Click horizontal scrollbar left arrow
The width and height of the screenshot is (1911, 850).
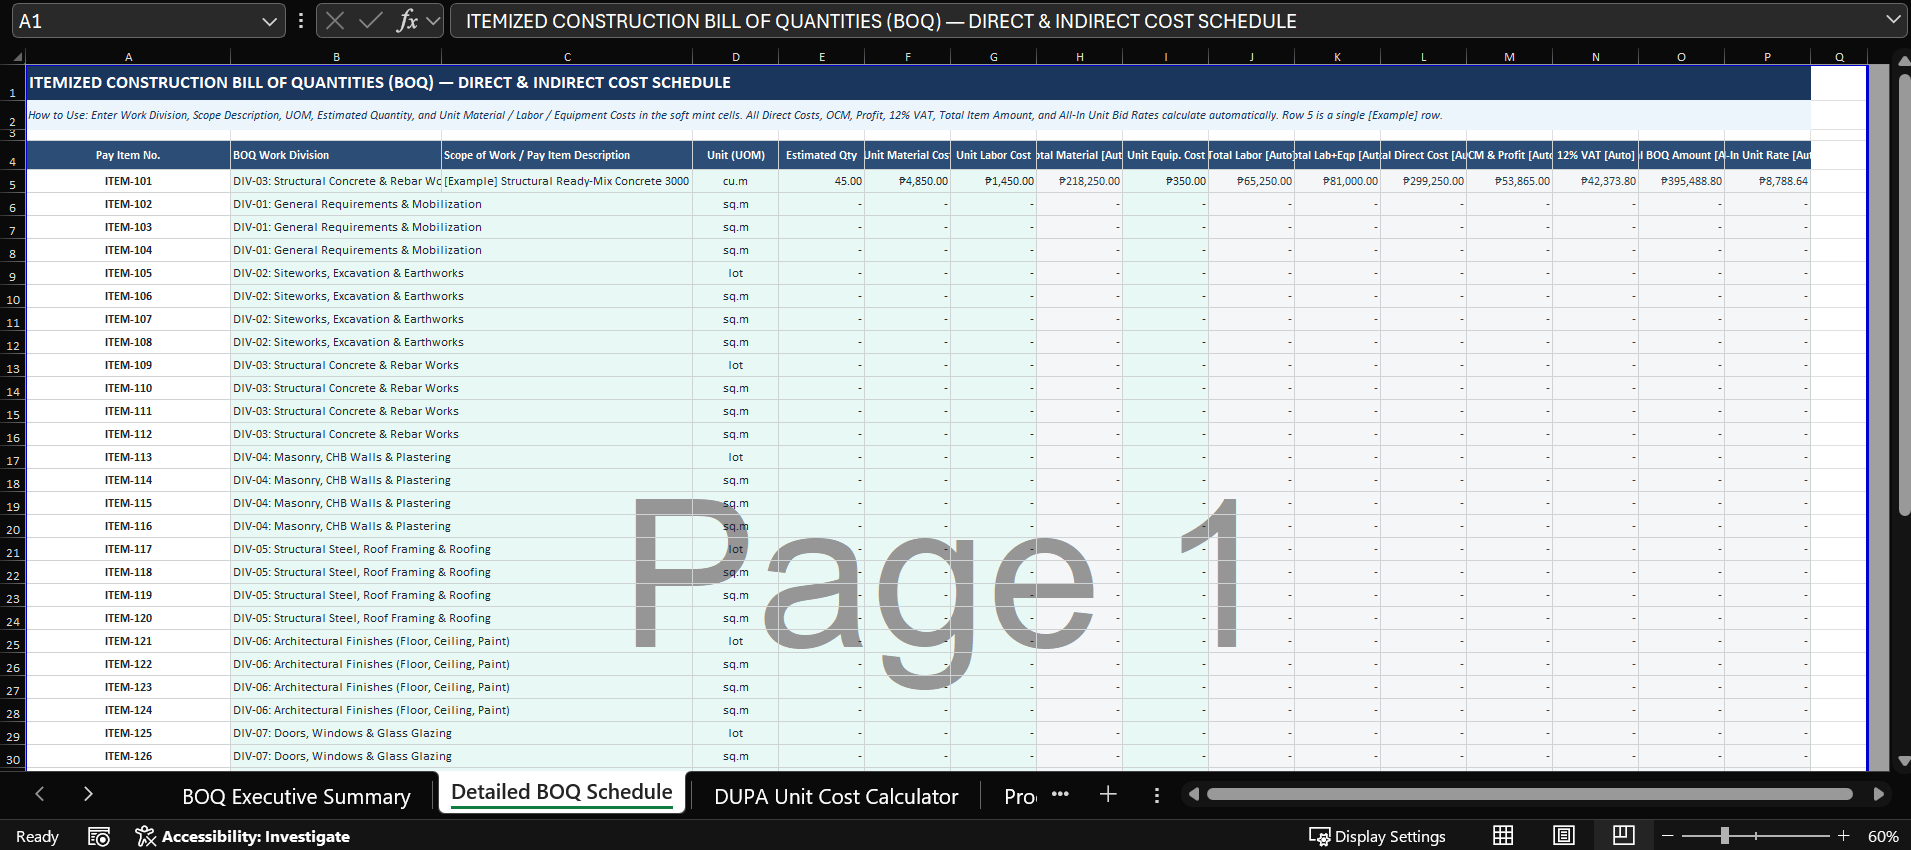pyautogui.click(x=1193, y=794)
